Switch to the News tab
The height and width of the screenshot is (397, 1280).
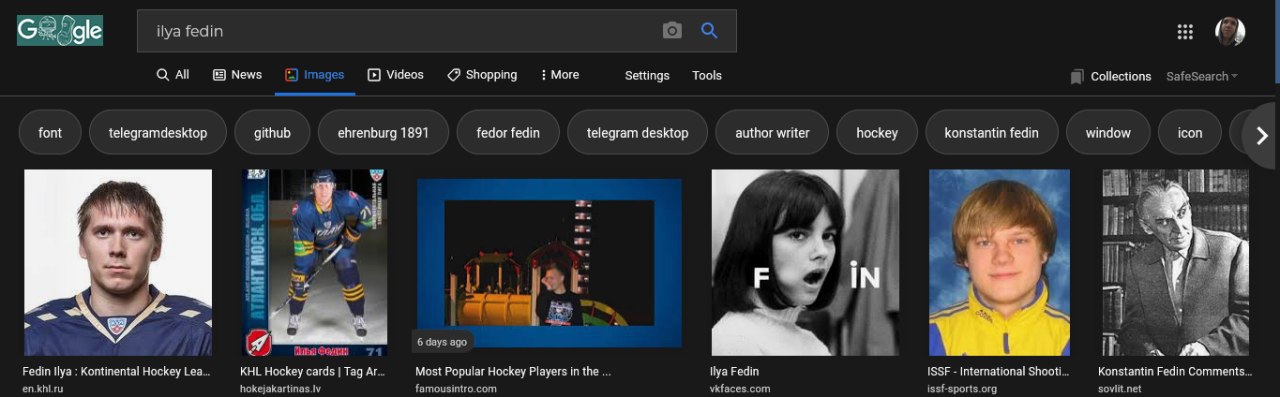click(x=237, y=75)
